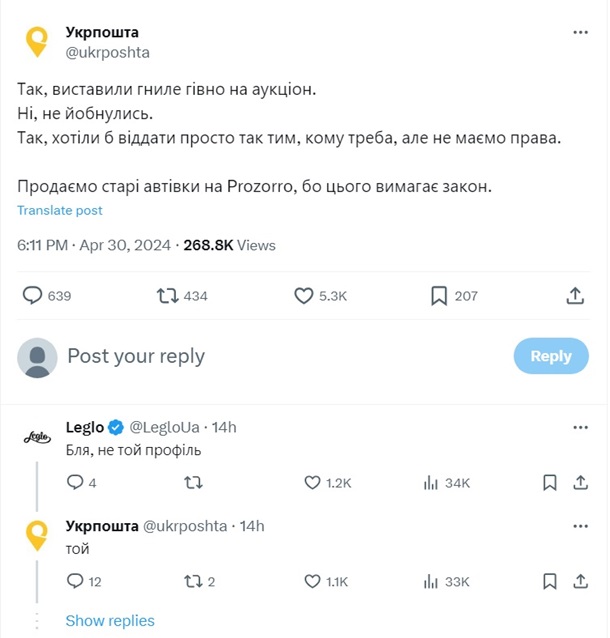The image size is (610, 638).
Task: Open Leglo profile avatar
Action: coord(37,437)
